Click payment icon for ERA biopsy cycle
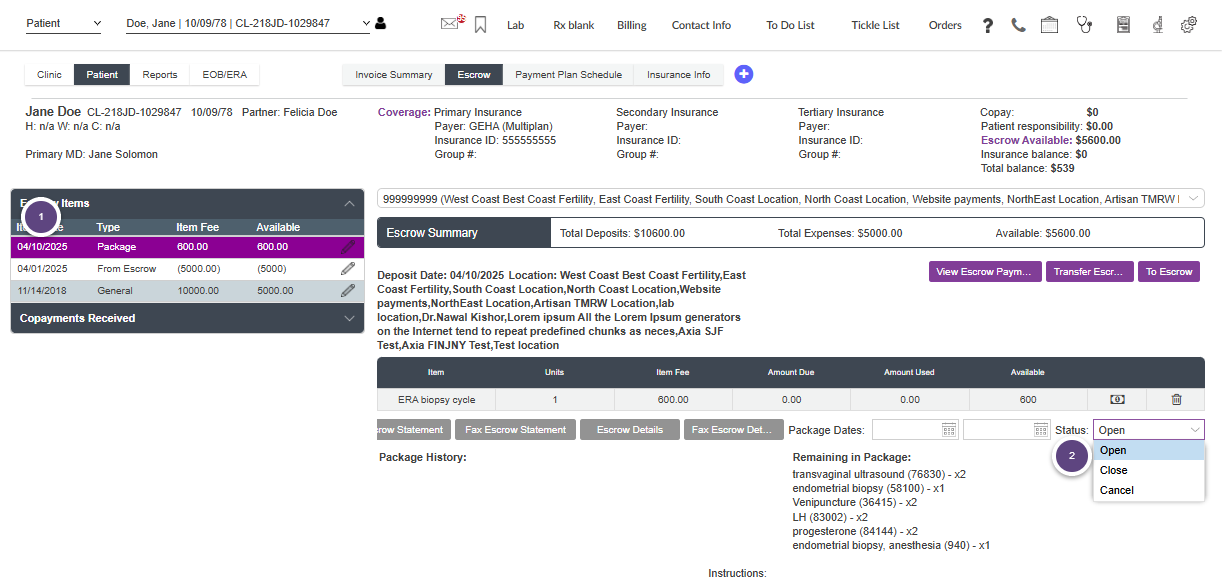 point(1117,400)
